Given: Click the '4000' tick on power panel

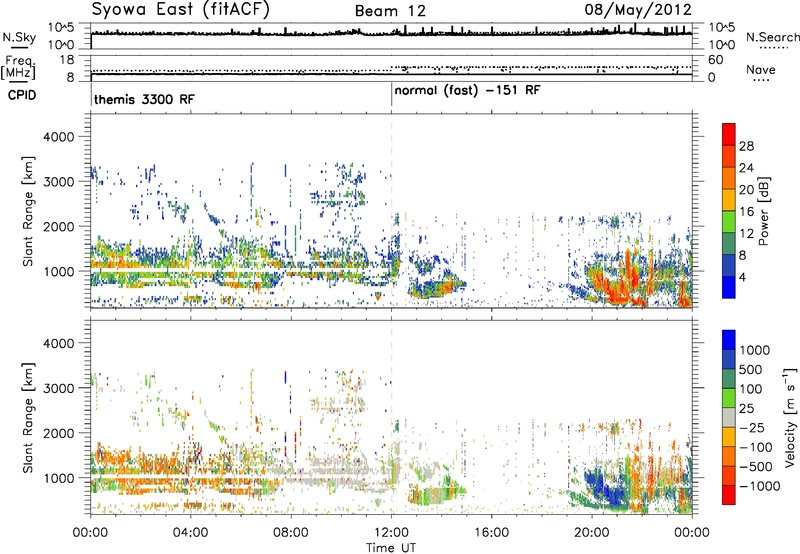Looking at the screenshot, I should tap(58, 137).
